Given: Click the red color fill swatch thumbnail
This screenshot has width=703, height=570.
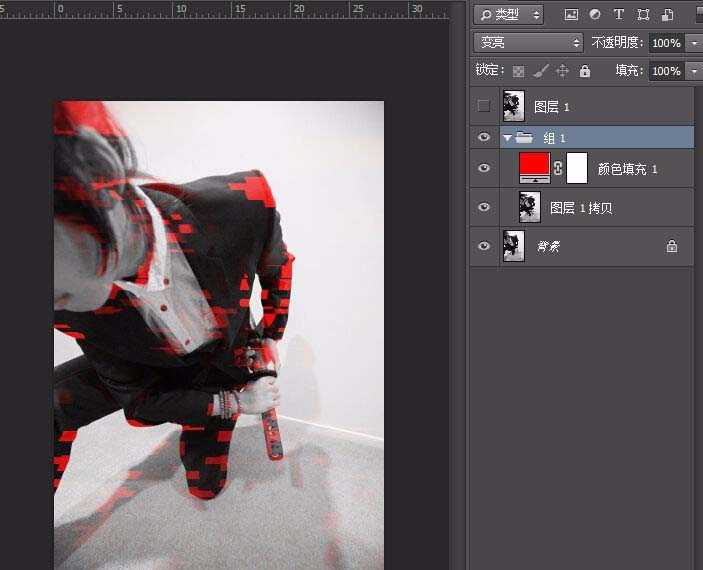Looking at the screenshot, I should (535, 168).
